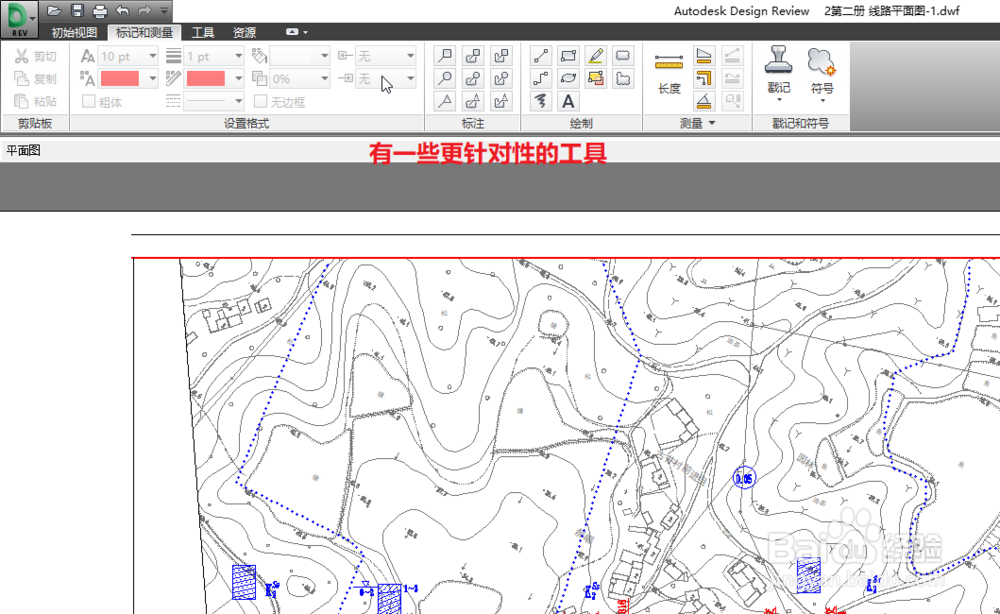Open the ribbon display options arrow
The height and width of the screenshot is (614, 1000).
[x=305, y=33]
